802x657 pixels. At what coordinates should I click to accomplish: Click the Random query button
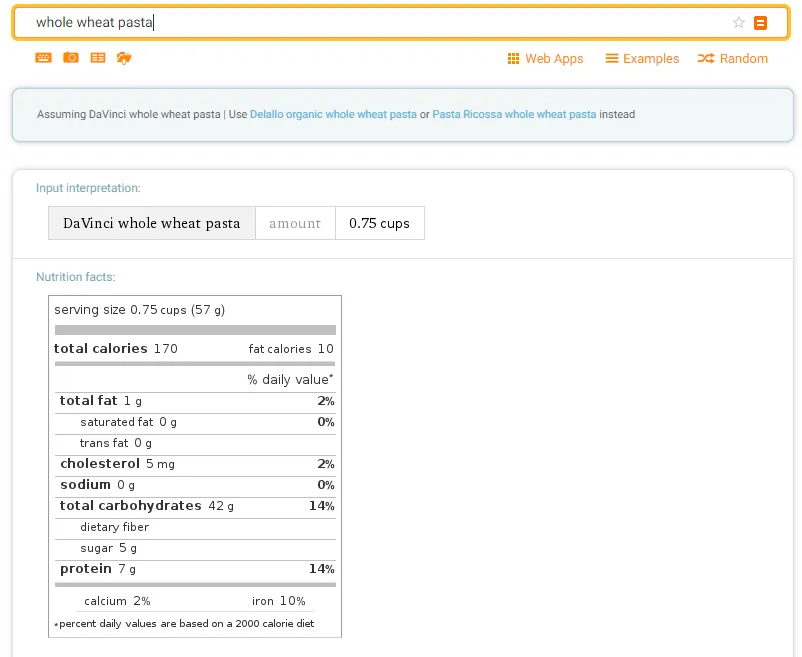click(x=733, y=59)
